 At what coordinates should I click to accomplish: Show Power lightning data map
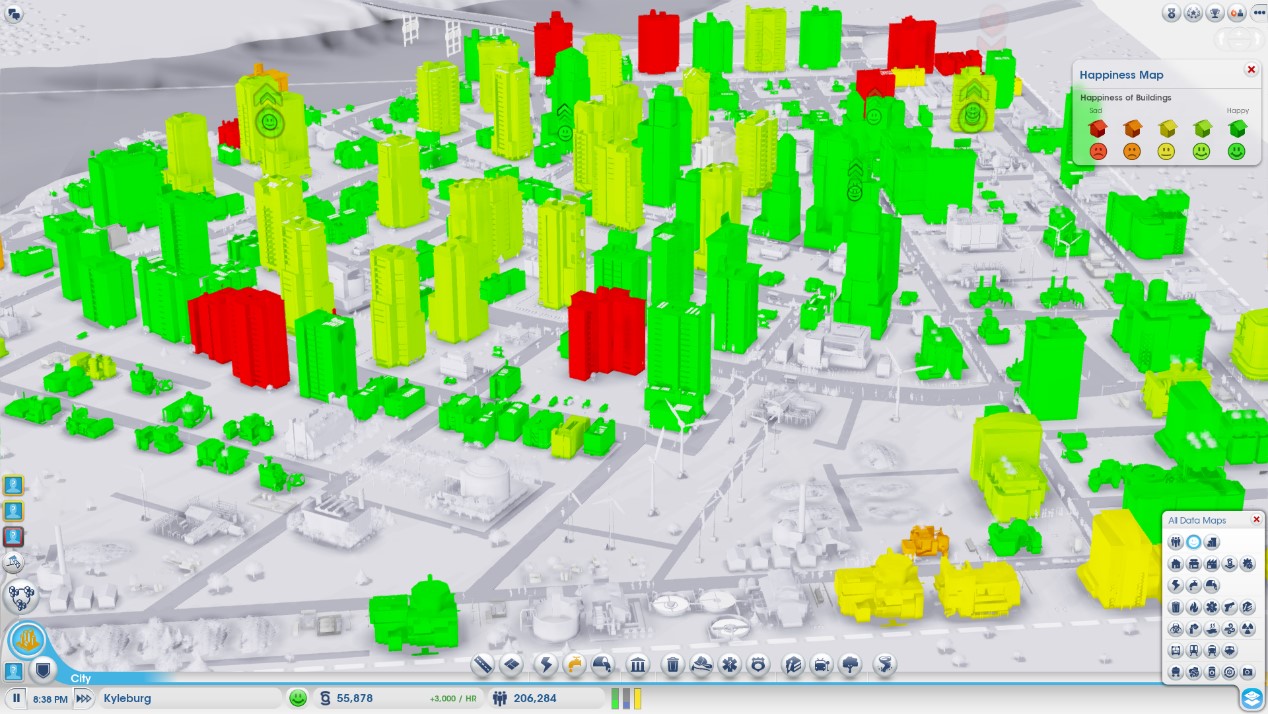pos(1176,585)
